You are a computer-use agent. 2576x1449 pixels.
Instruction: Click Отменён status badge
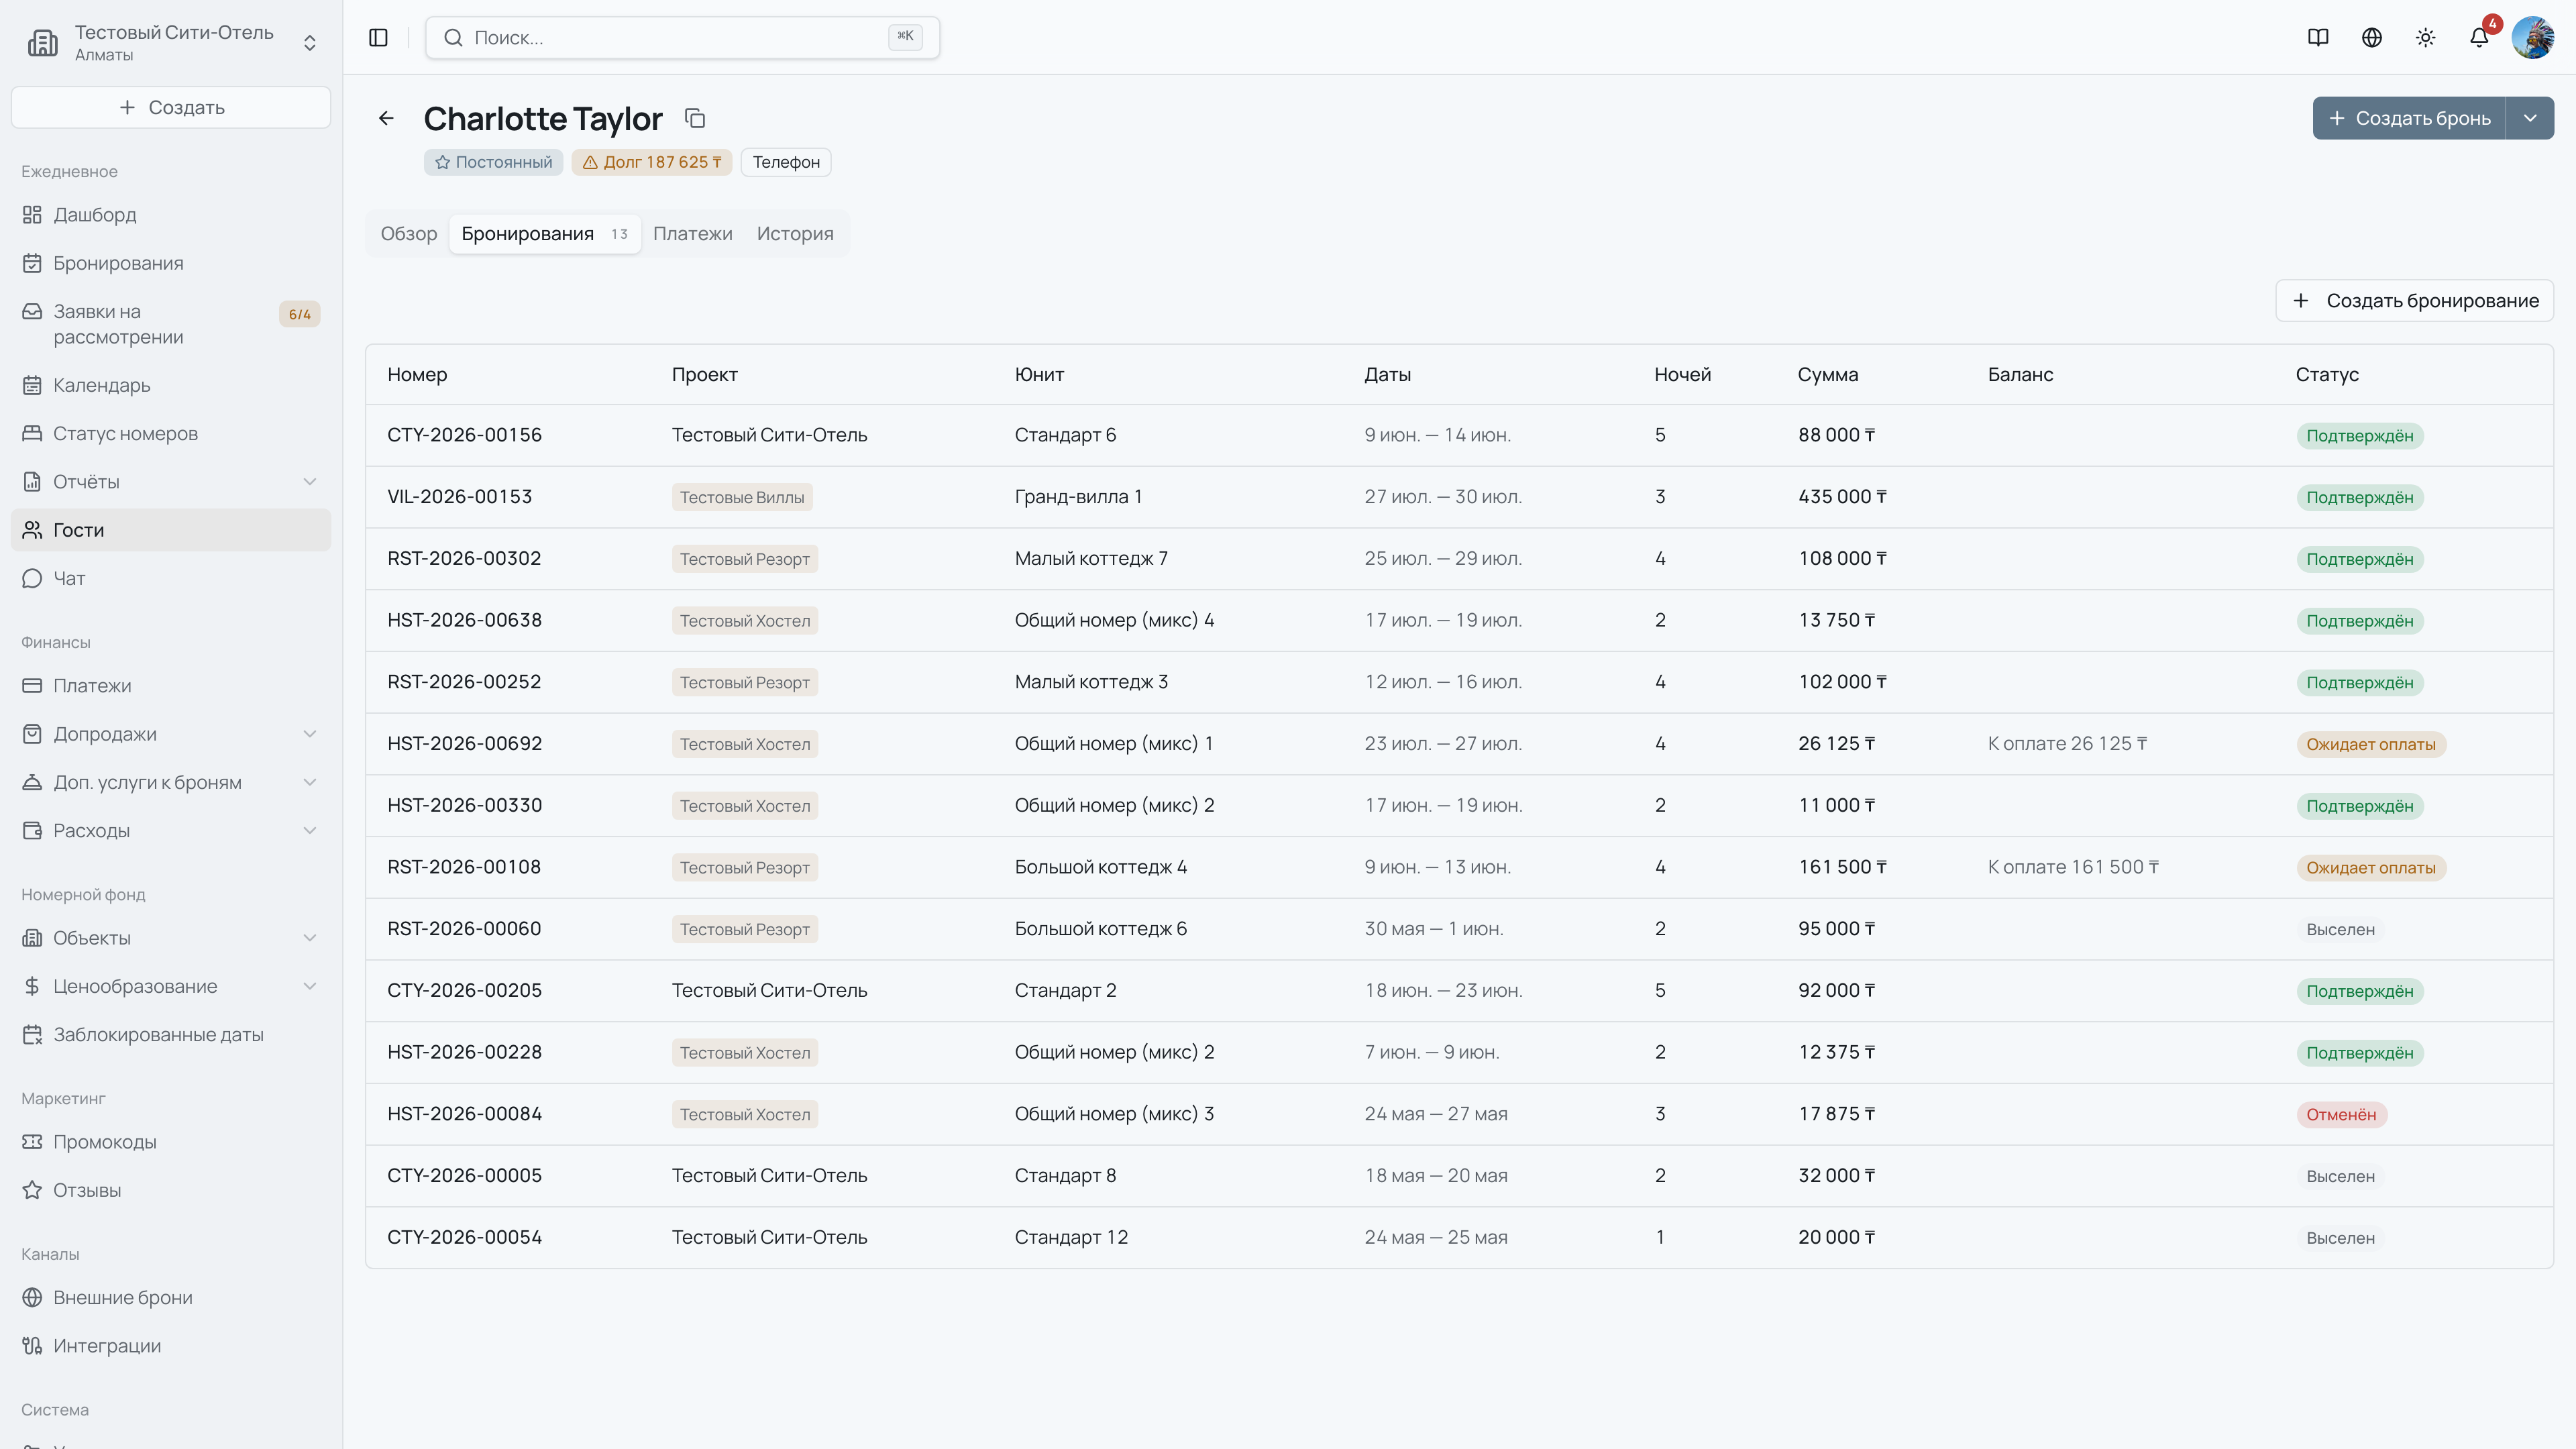click(2341, 1115)
